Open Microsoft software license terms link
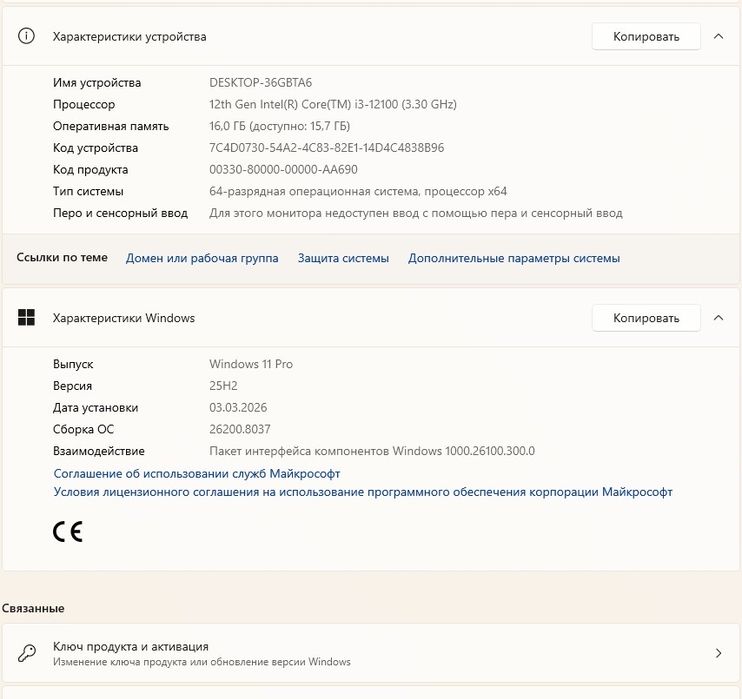Image resolution: width=742 pixels, height=699 pixels. 363,492
